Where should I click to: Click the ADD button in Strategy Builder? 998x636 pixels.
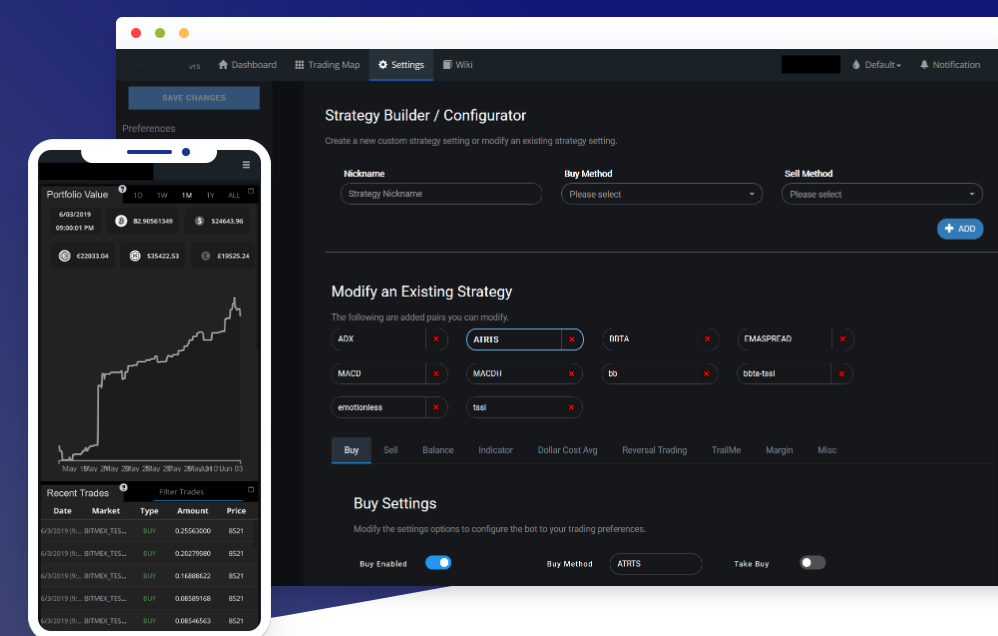tap(959, 229)
